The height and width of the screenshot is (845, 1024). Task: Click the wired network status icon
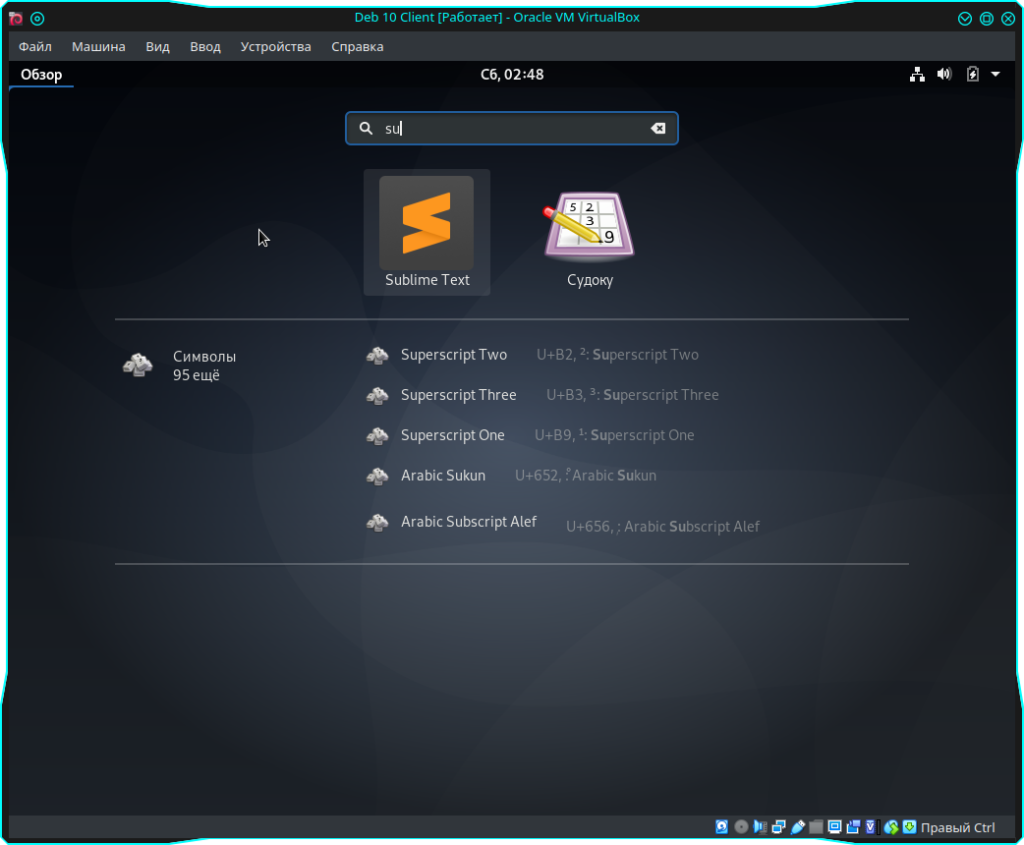917,74
